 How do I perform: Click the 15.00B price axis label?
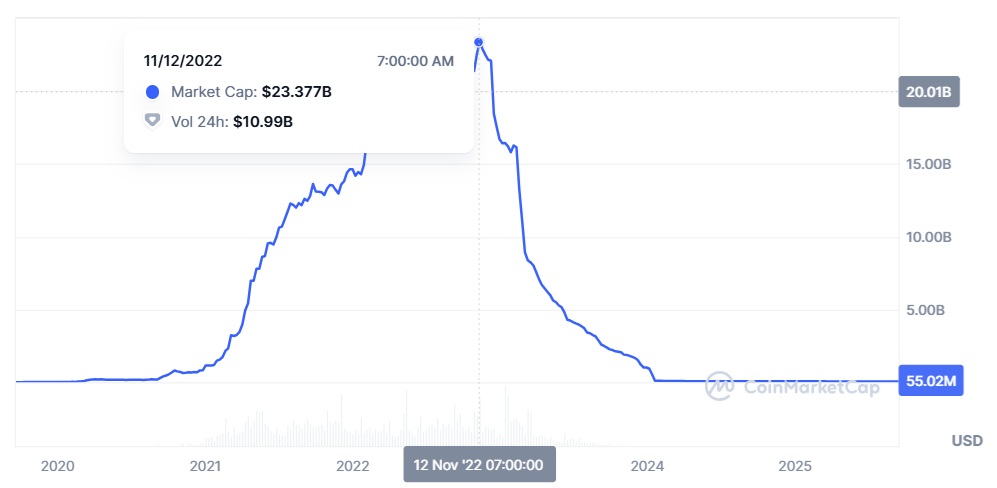point(928,165)
